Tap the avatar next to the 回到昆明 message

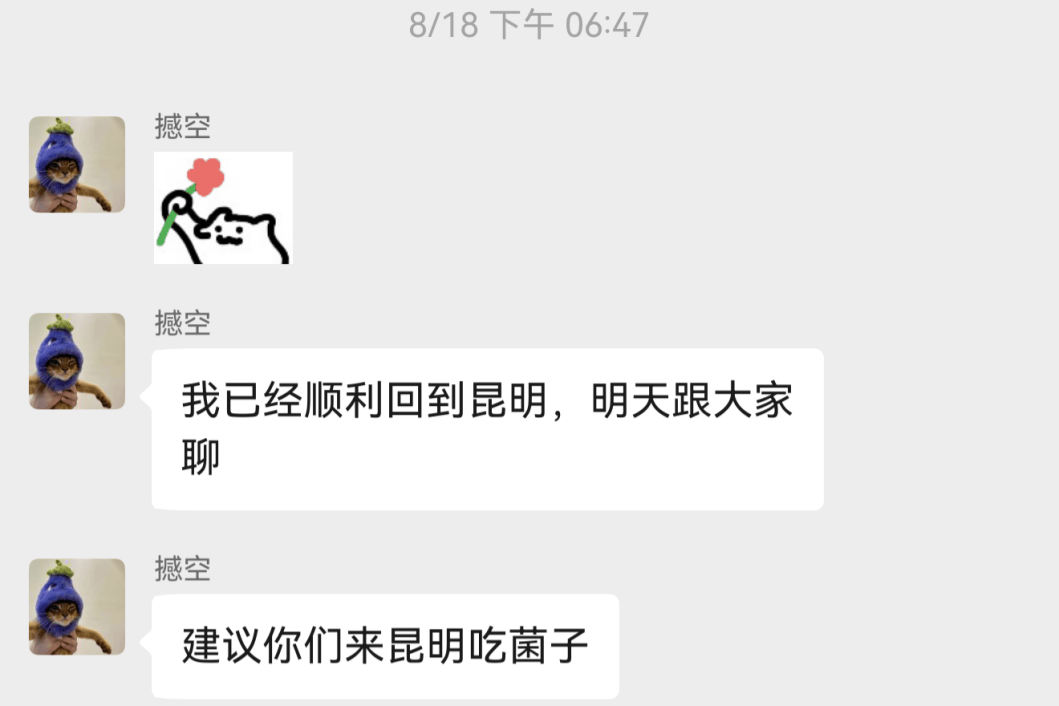click(x=77, y=361)
